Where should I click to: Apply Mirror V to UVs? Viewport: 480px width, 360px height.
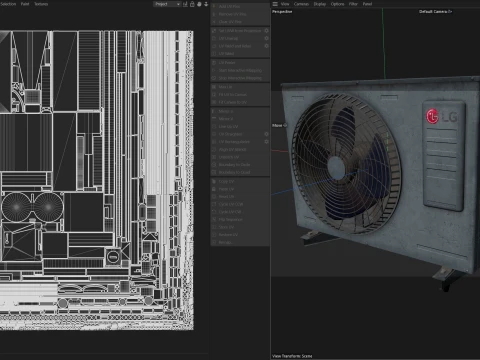pos(240,119)
